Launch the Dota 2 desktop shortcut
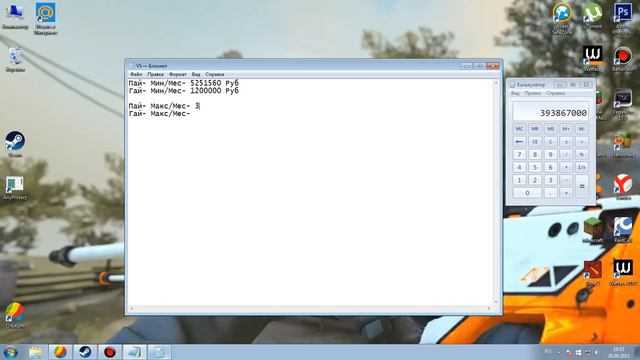The height and width of the screenshot is (360, 640). tap(593, 272)
